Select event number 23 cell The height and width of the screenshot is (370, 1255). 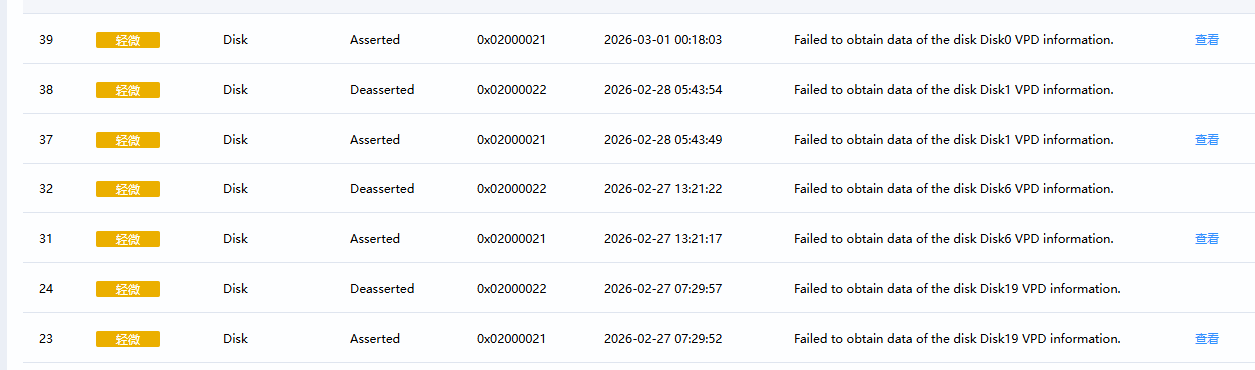46,339
